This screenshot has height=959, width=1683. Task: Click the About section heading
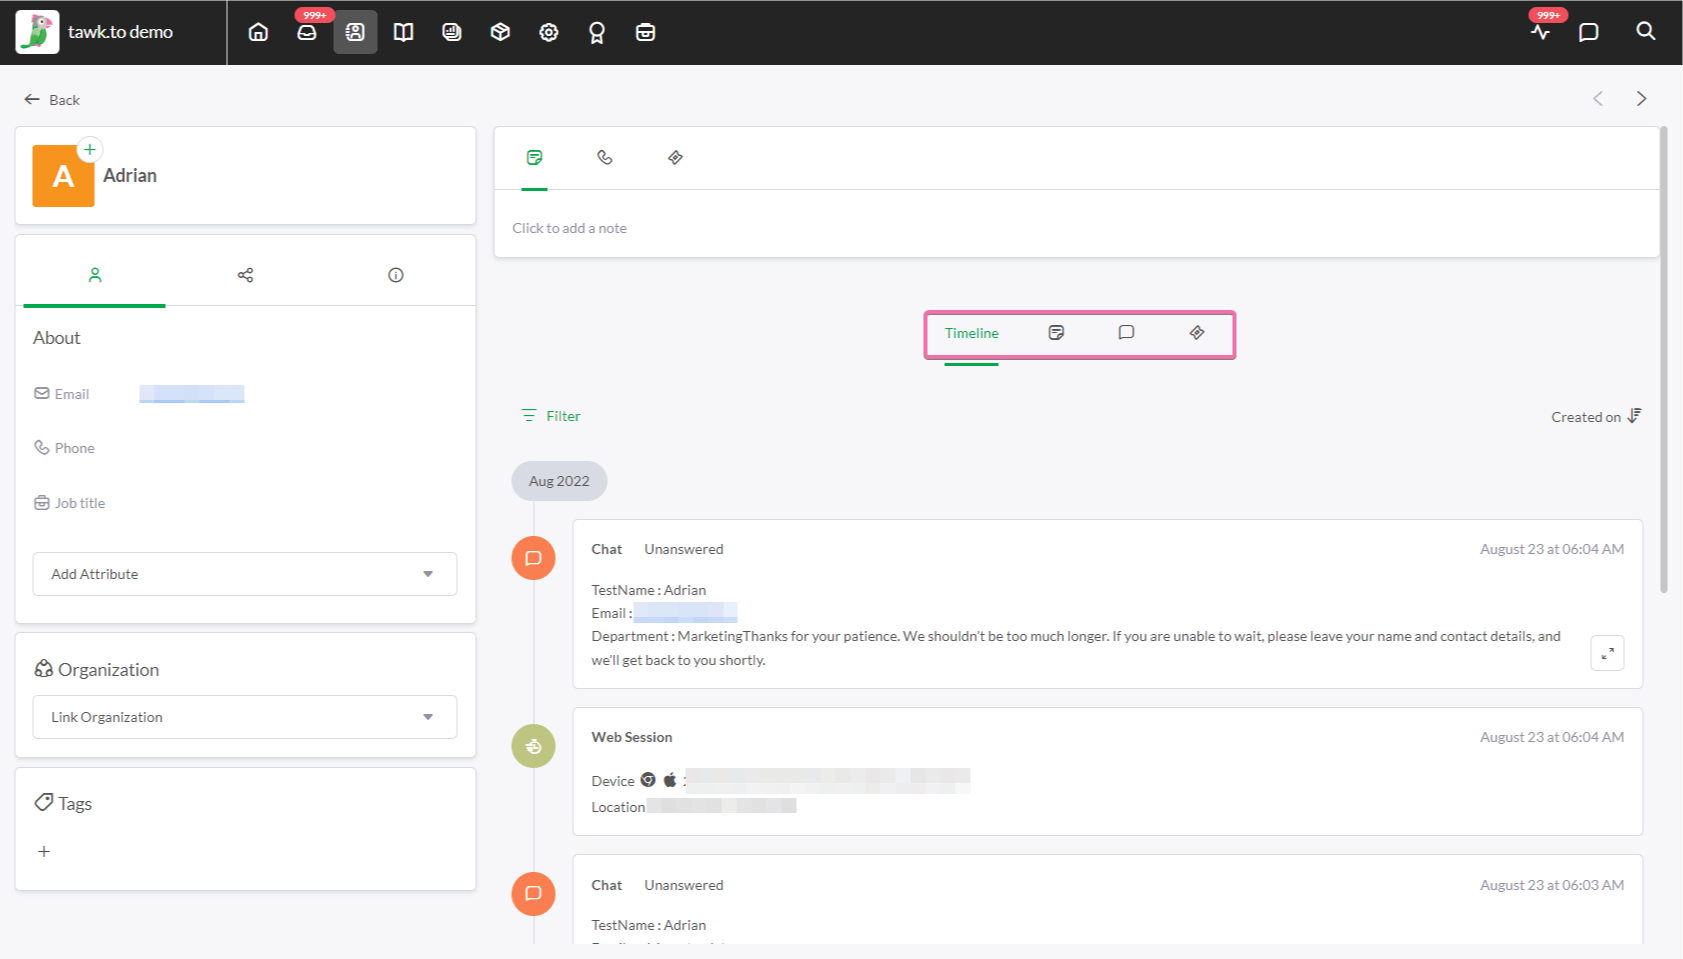pyautogui.click(x=57, y=338)
